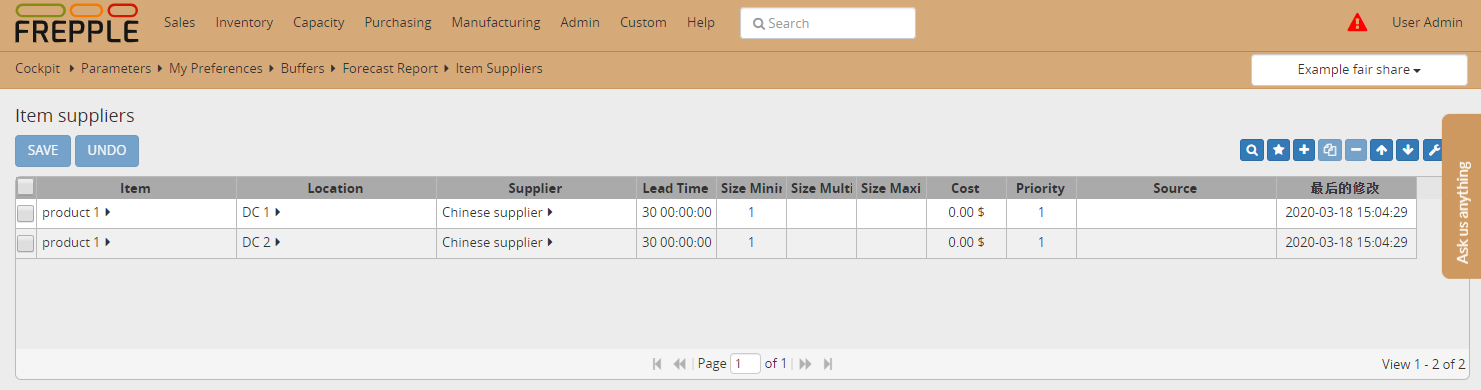Click the minus delete records icon
This screenshot has height=390, width=1481.
1356,150
